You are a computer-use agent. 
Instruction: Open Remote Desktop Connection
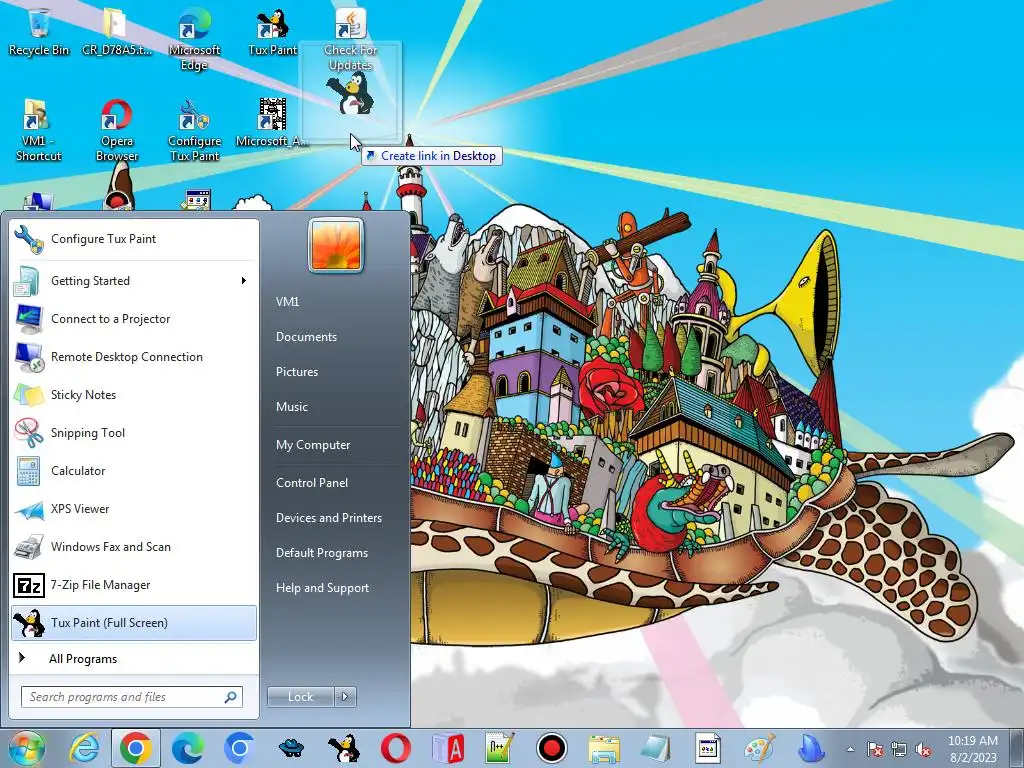134,357
